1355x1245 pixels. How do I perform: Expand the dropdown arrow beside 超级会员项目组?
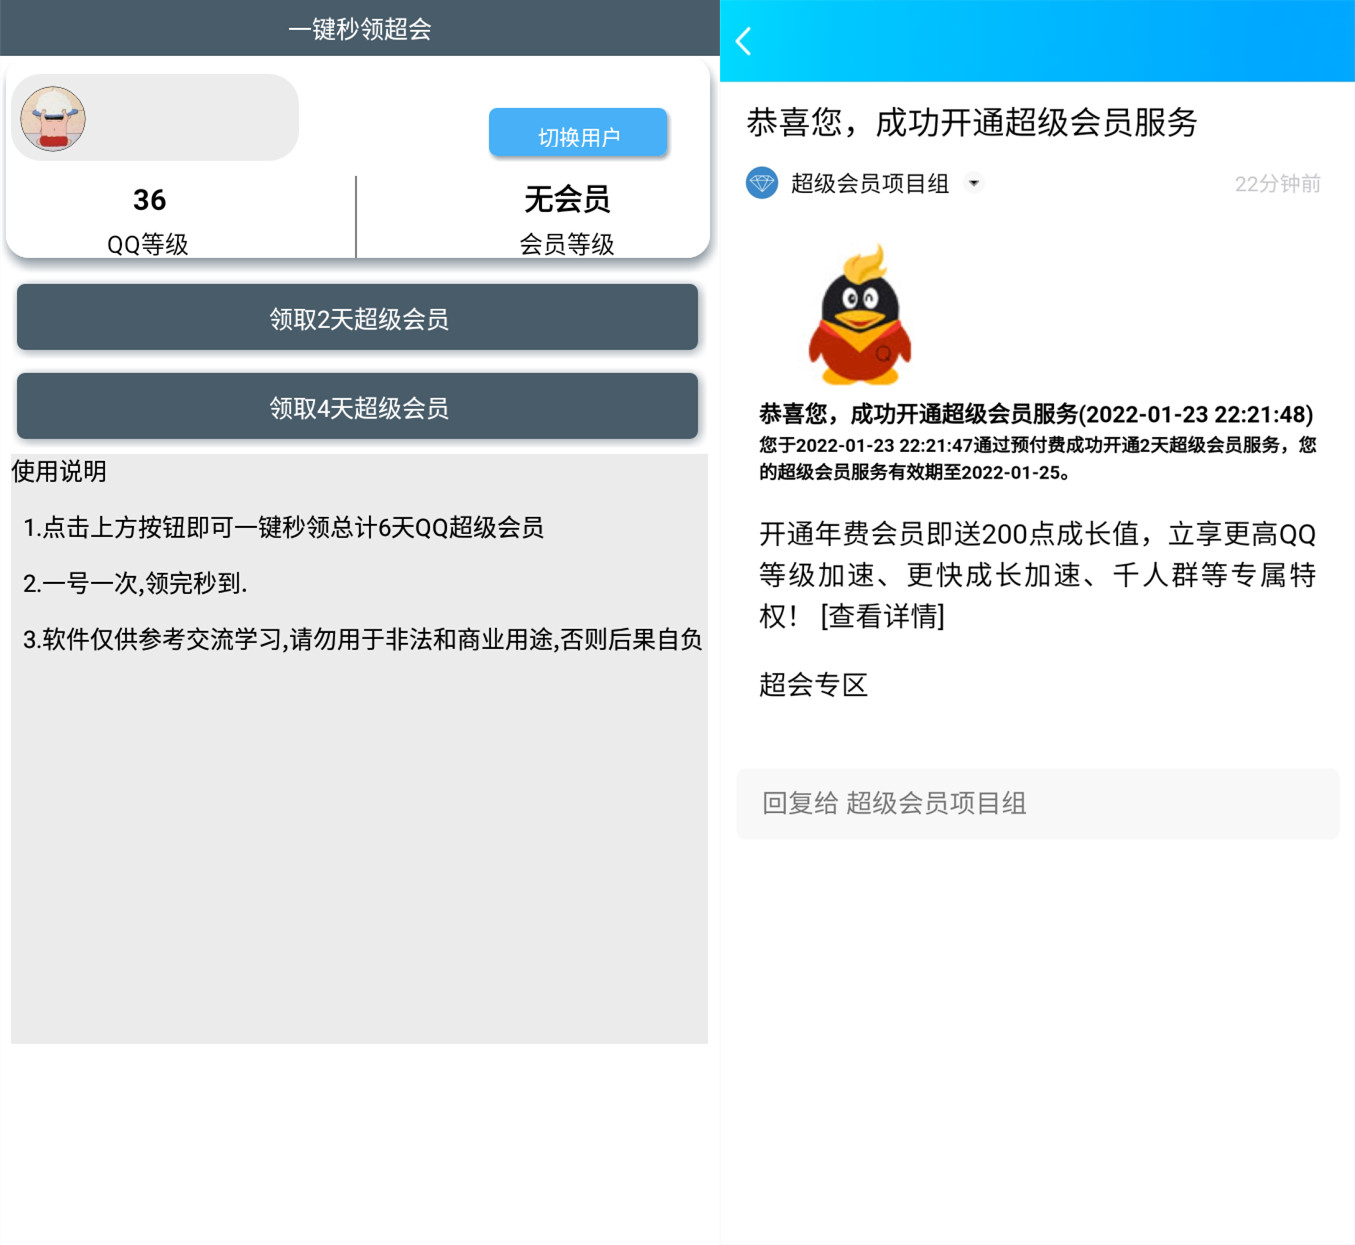[x=973, y=183]
